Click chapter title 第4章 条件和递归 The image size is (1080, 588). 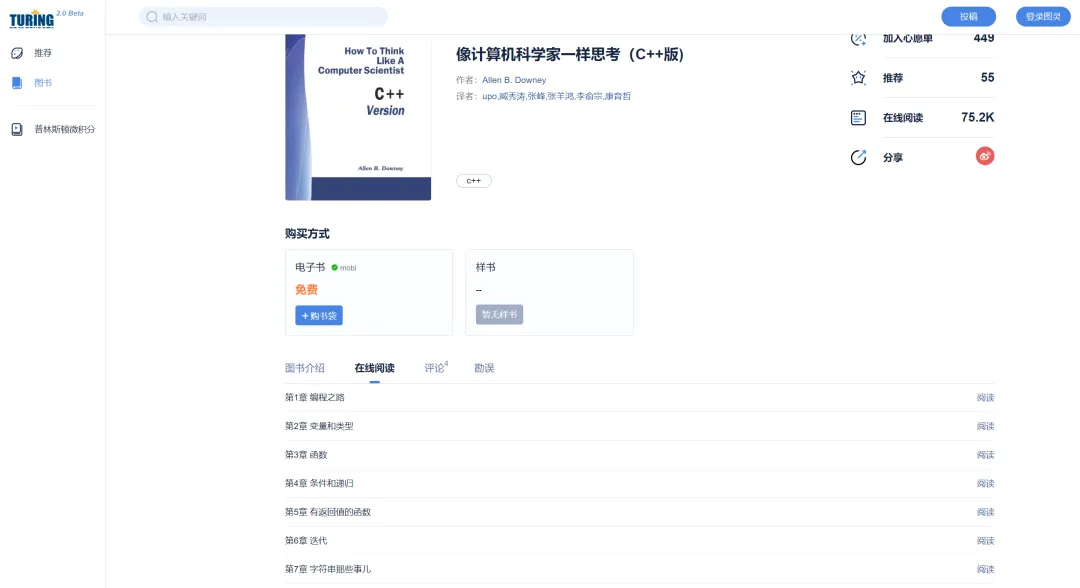point(319,483)
